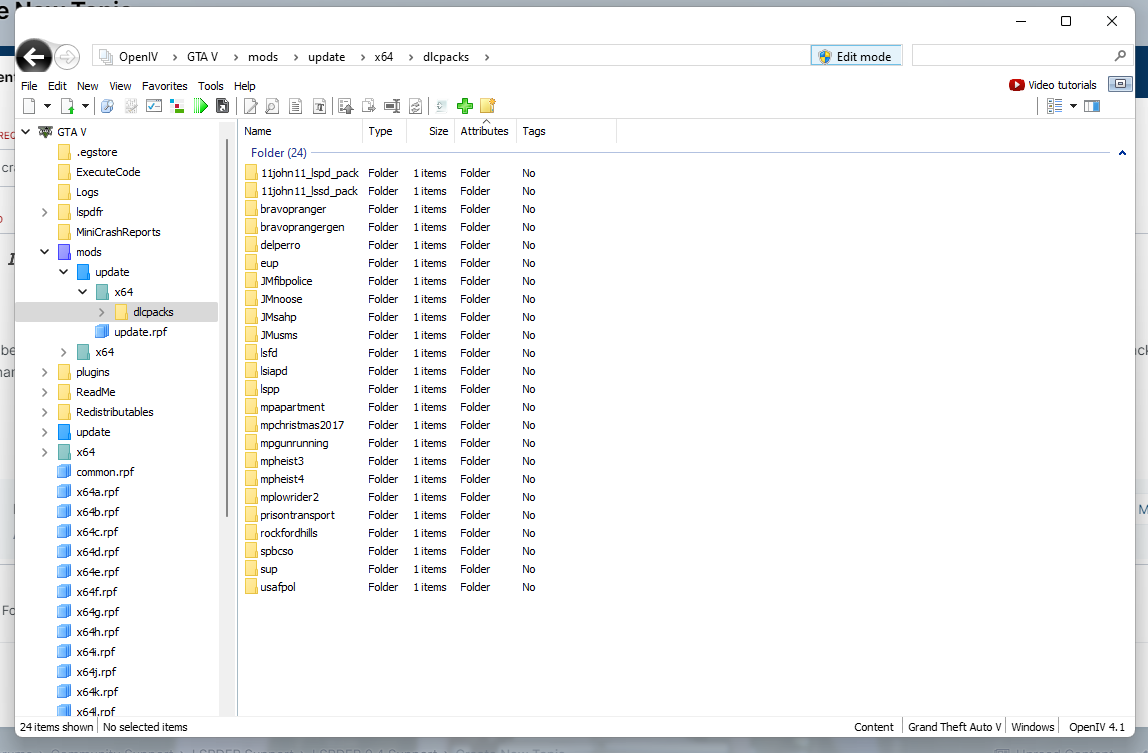The width and height of the screenshot is (1148, 753).
Task: Toggle the preview pane layout icon
Action: point(1092,106)
